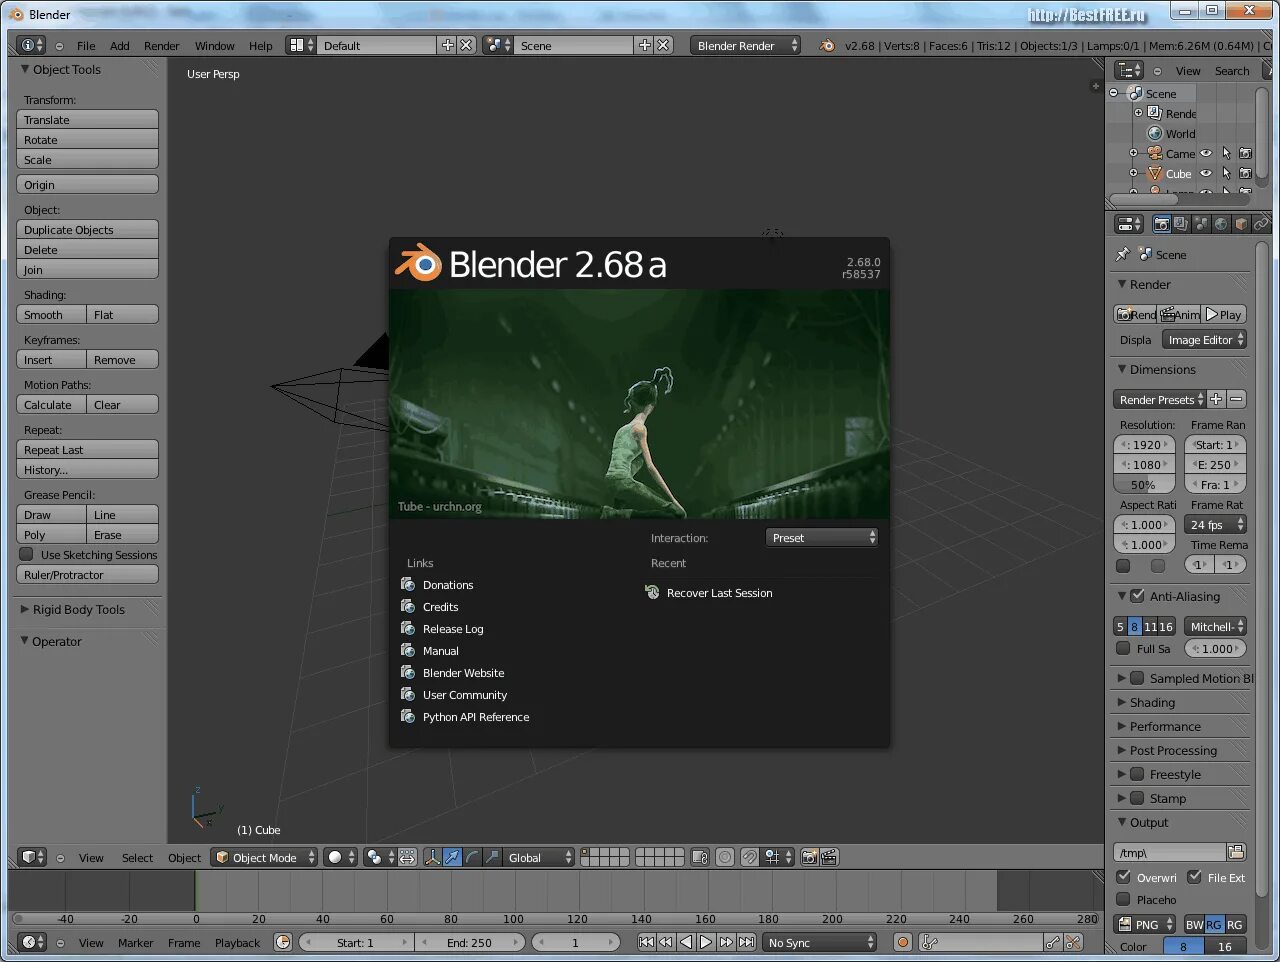Enable Use Sketching Sessions checkbox
This screenshot has width=1280, height=962.
click(x=27, y=554)
